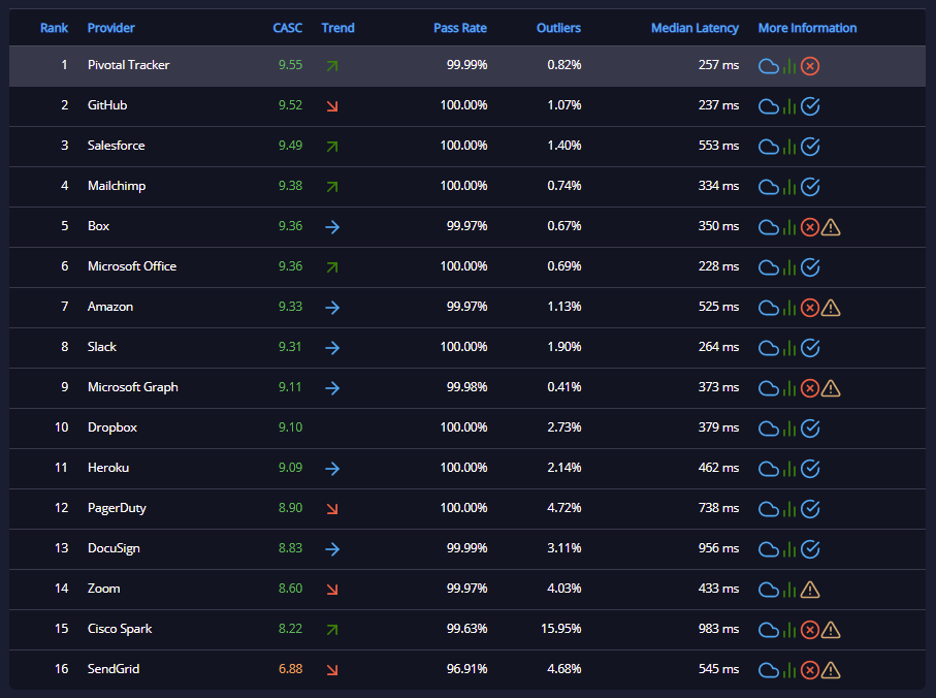Click the flat trend arrow for Slack
Viewport: 936px width, 698px height.
tap(332, 348)
